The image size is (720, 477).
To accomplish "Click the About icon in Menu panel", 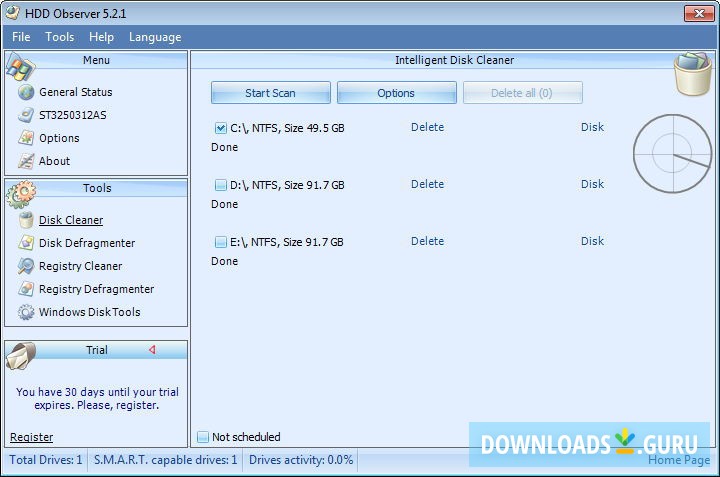I will pyautogui.click(x=26, y=161).
